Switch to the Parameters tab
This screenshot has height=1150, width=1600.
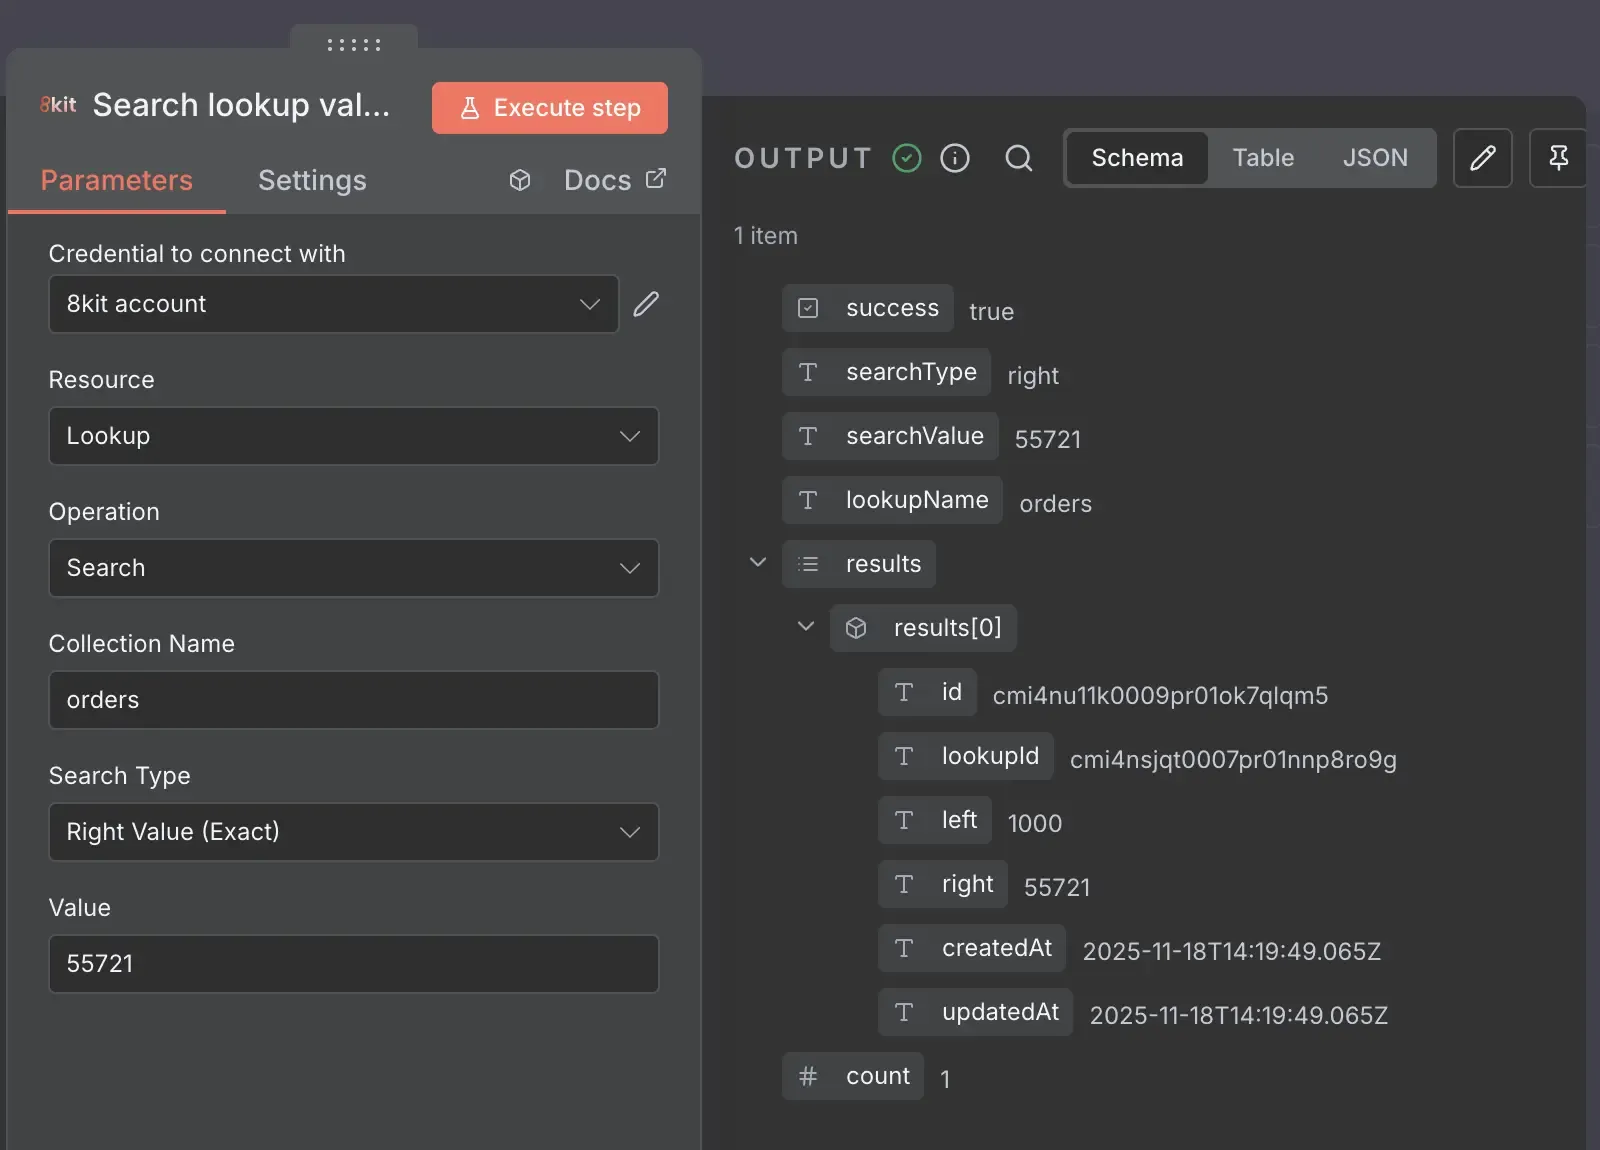(117, 180)
